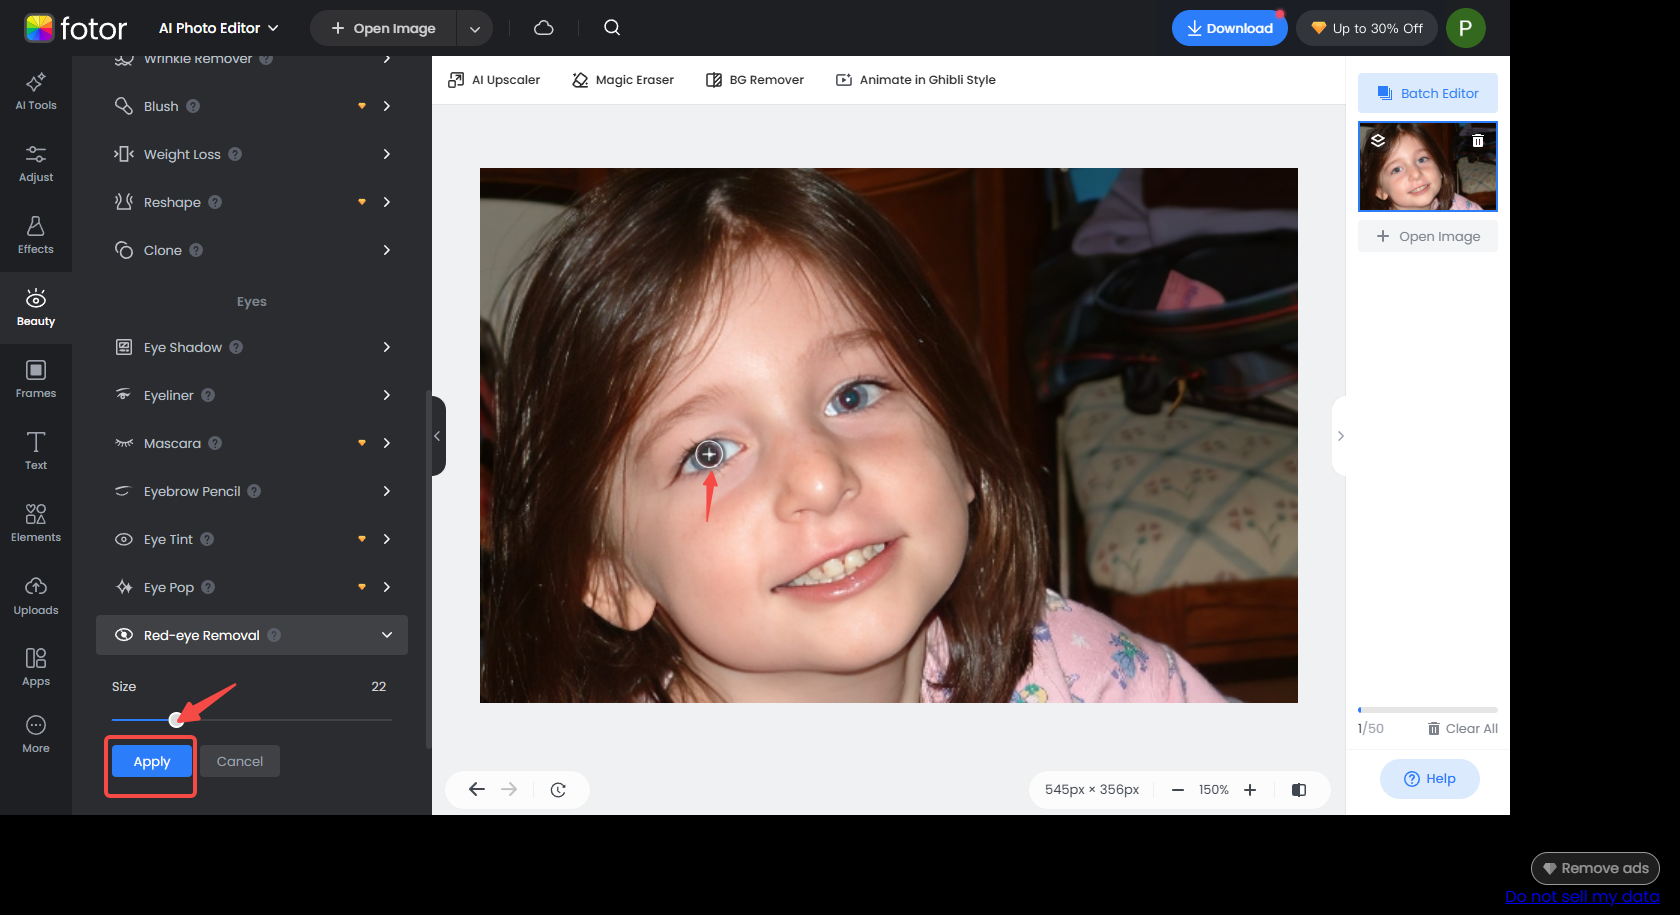Click the layers icon on the thumbnail

[1378, 141]
